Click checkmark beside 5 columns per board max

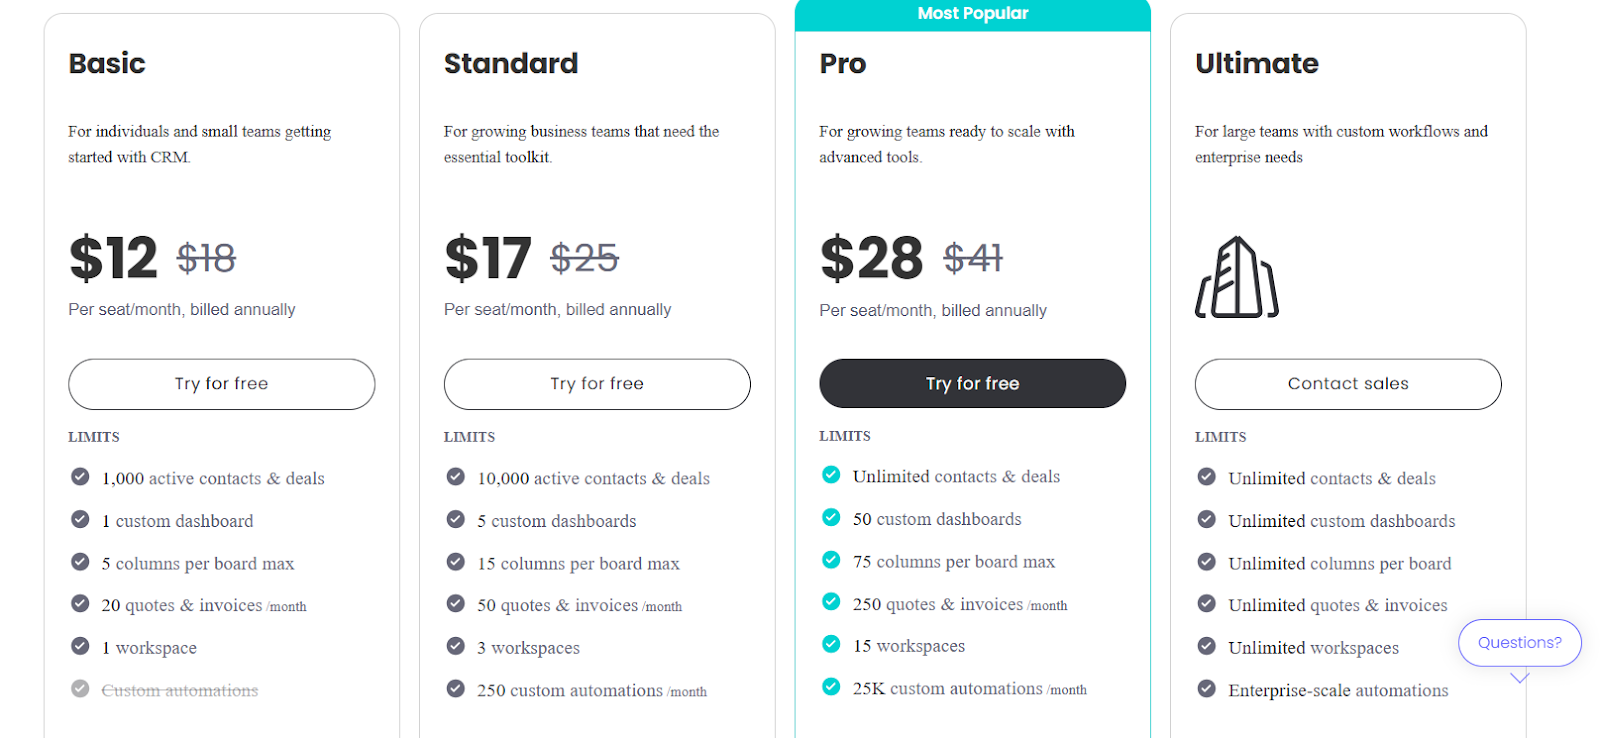tap(80, 562)
